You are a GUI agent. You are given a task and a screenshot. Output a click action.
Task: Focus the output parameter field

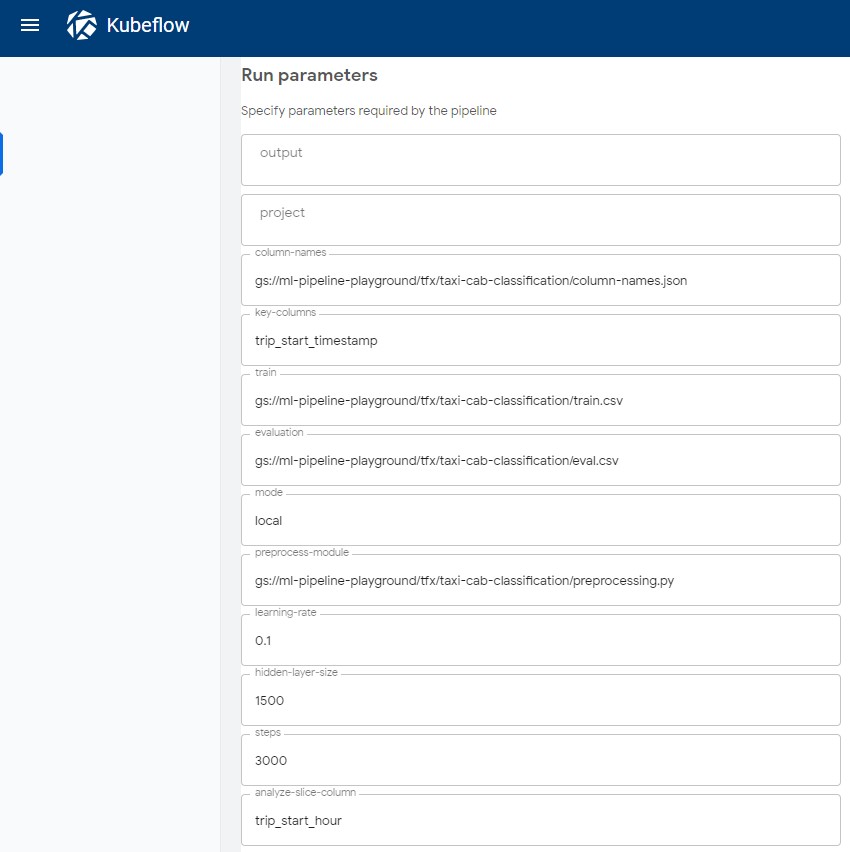pos(541,160)
